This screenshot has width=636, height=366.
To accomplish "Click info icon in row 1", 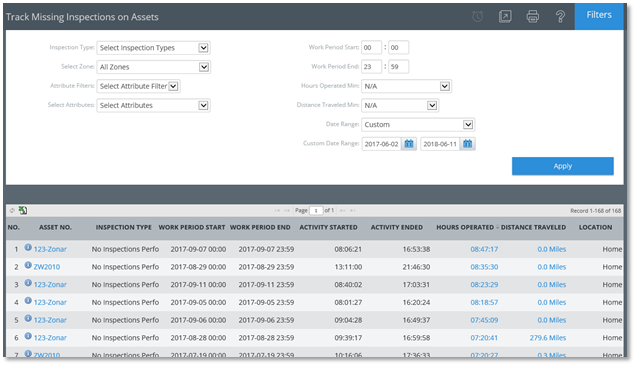I will click(x=28, y=248).
